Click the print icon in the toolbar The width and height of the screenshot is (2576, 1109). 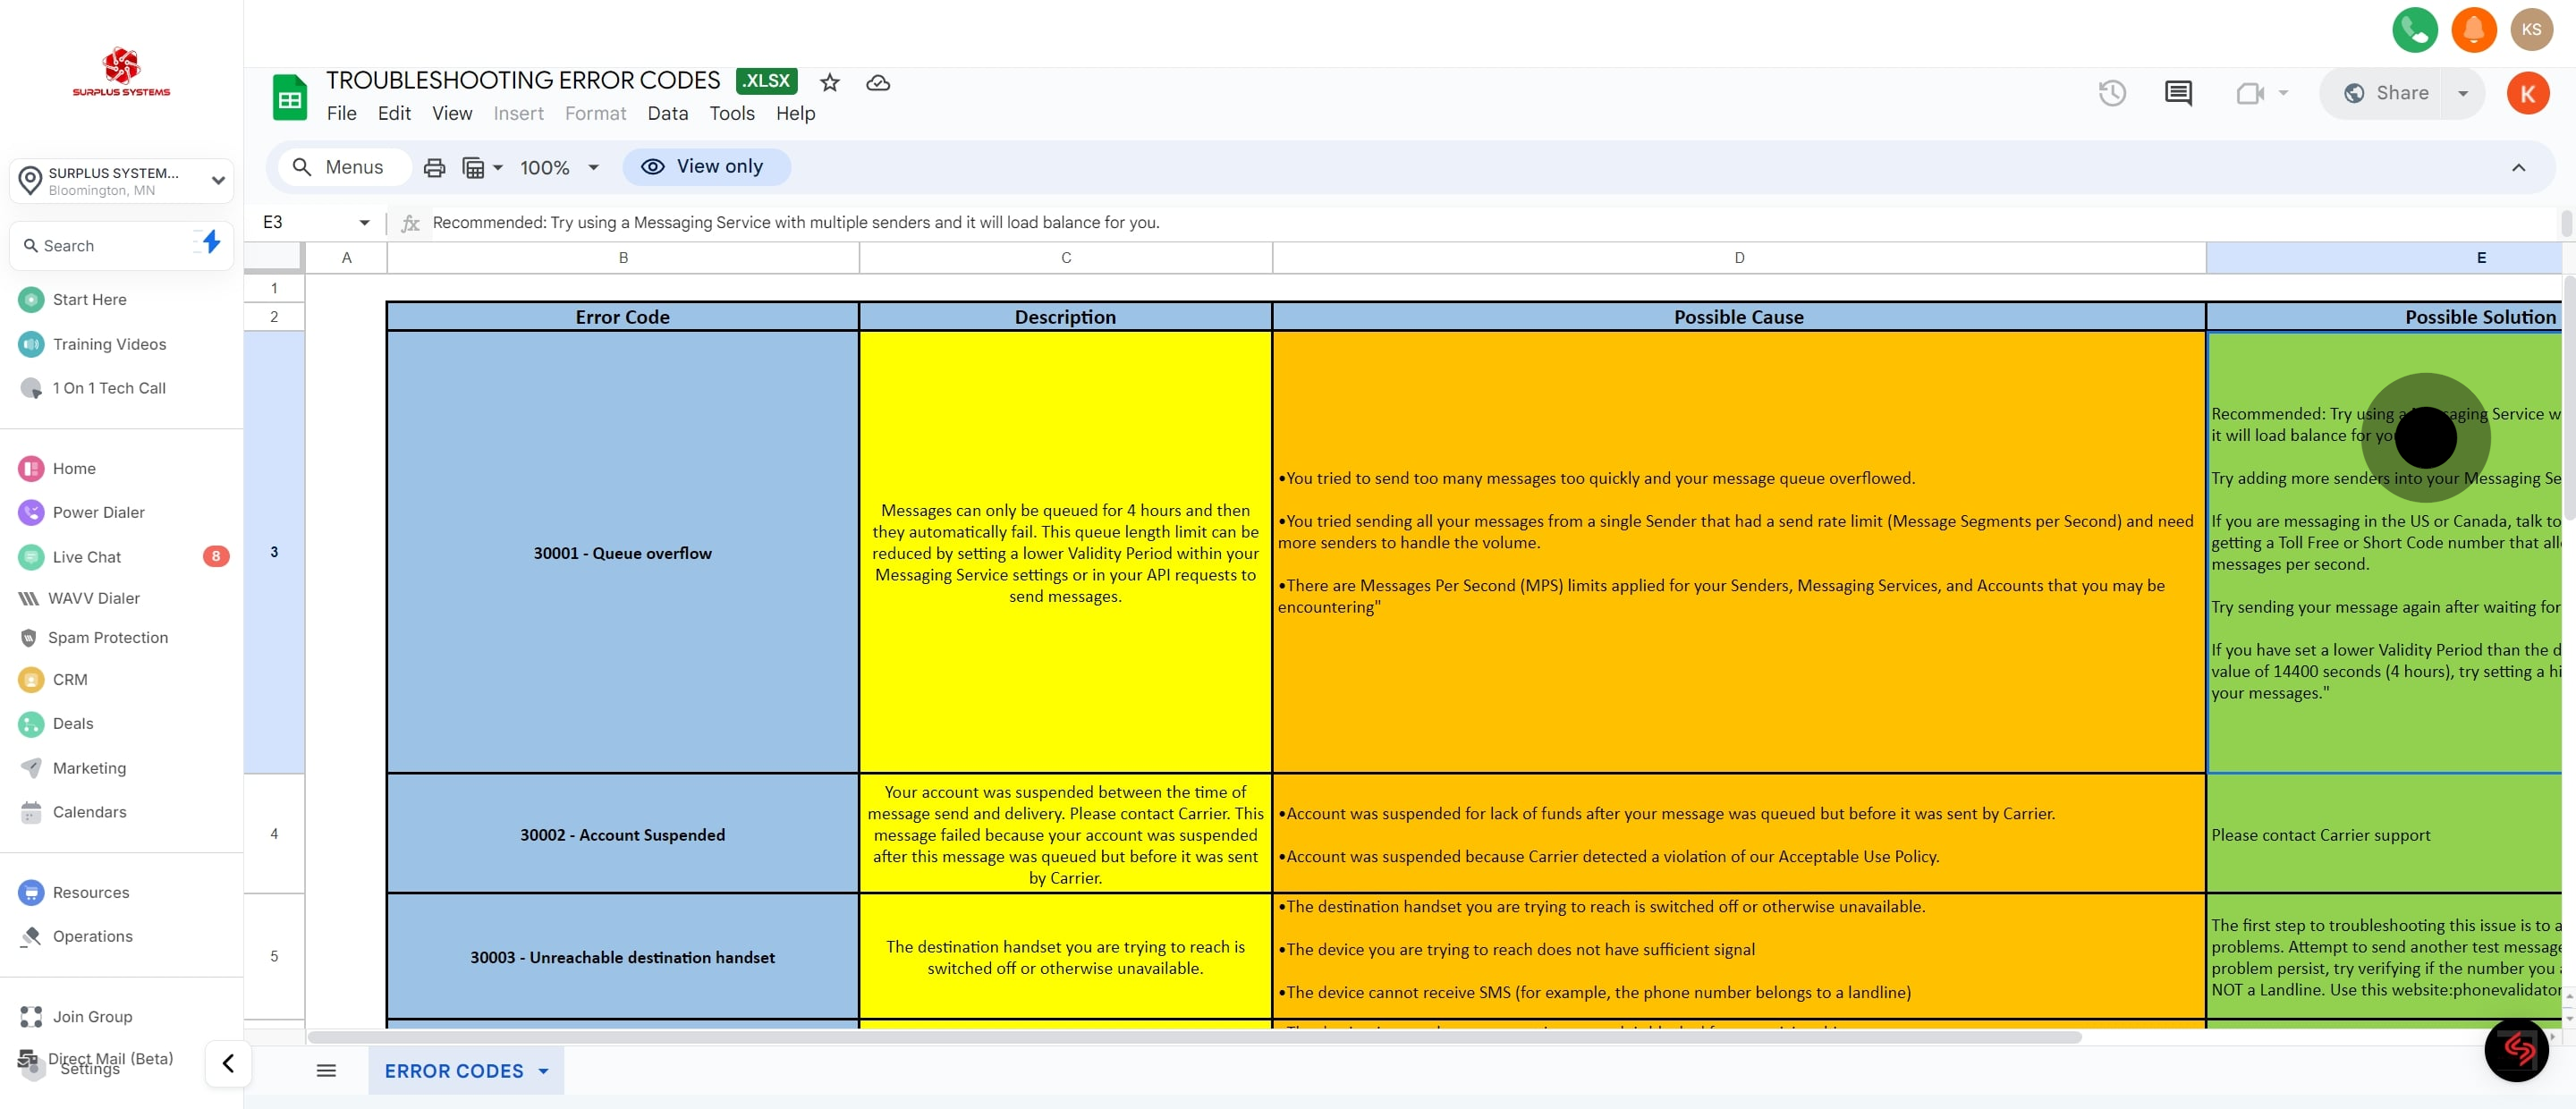(434, 167)
